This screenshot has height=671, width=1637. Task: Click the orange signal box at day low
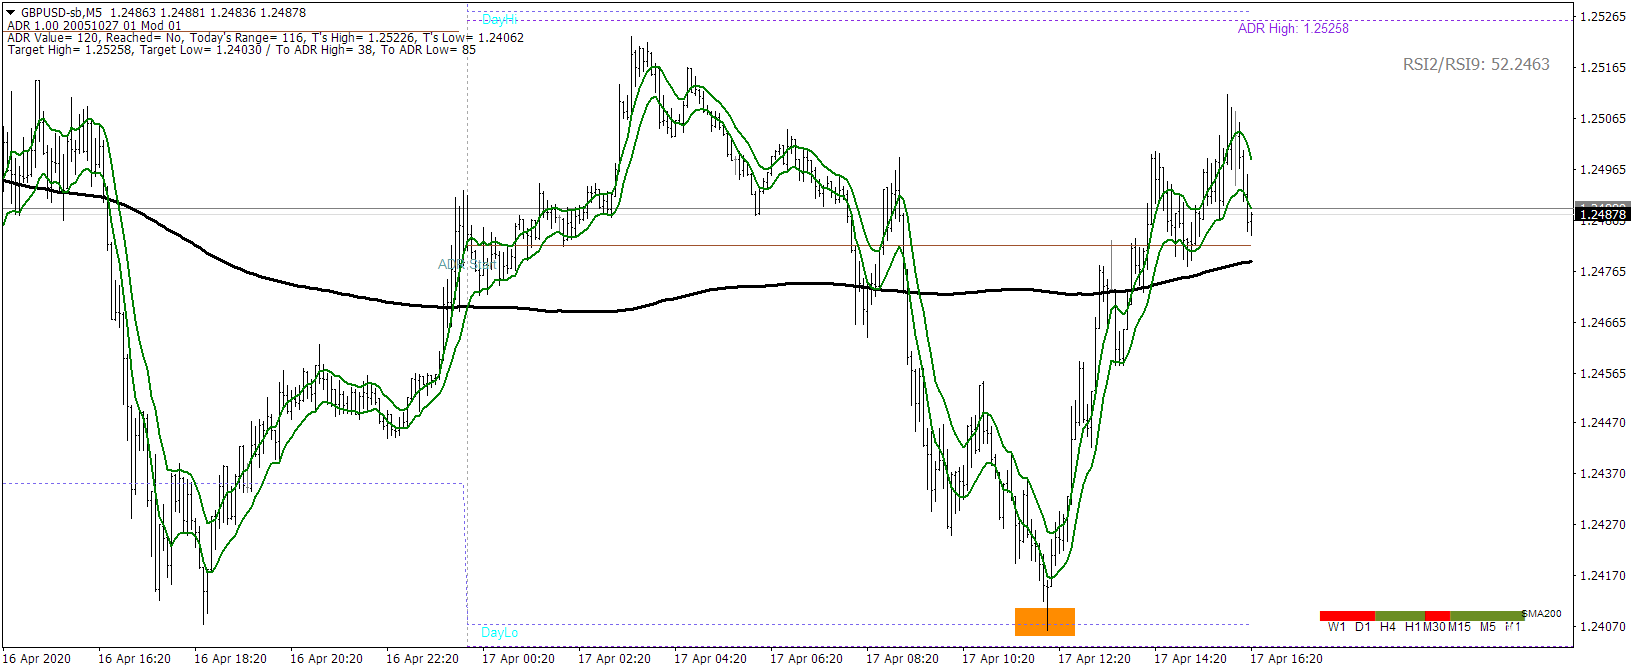tap(1045, 621)
